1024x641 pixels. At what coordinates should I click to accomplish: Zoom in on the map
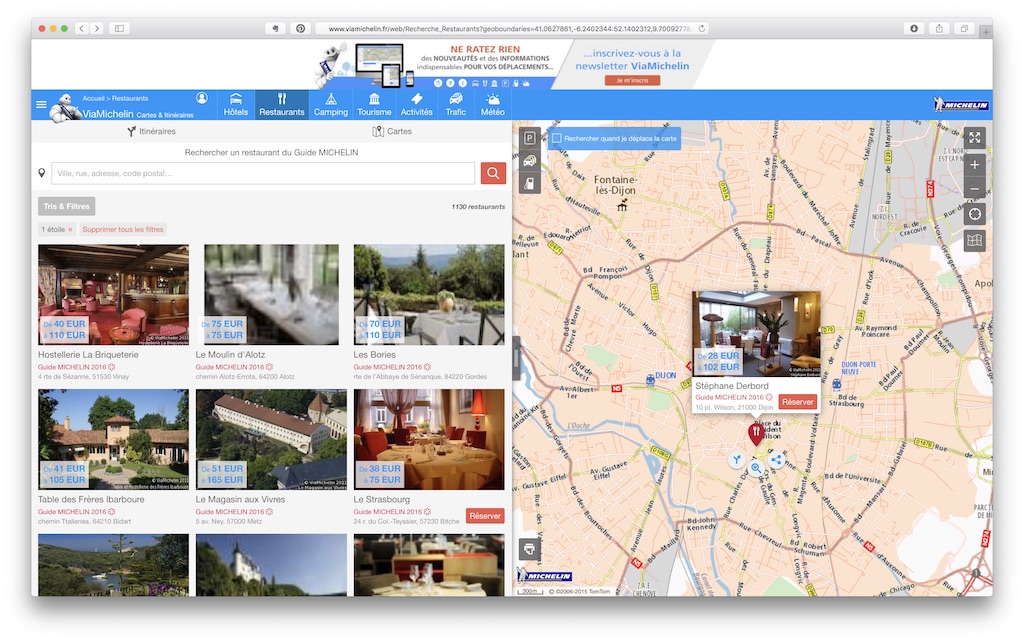[975, 164]
